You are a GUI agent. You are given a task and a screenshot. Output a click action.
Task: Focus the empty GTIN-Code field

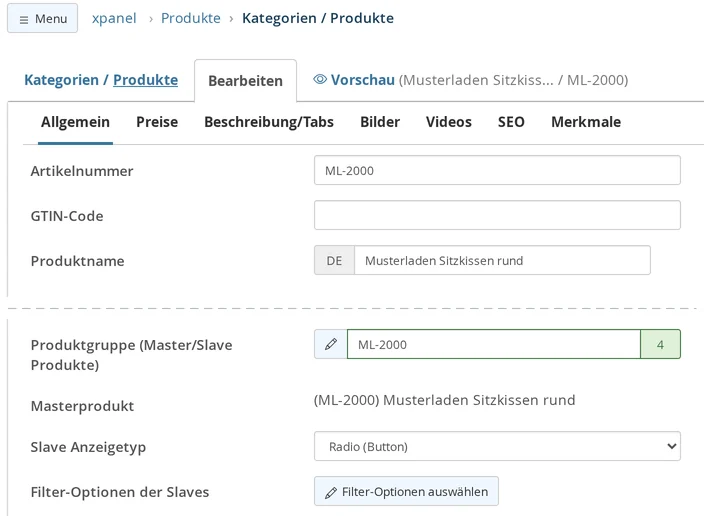coord(497,215)
